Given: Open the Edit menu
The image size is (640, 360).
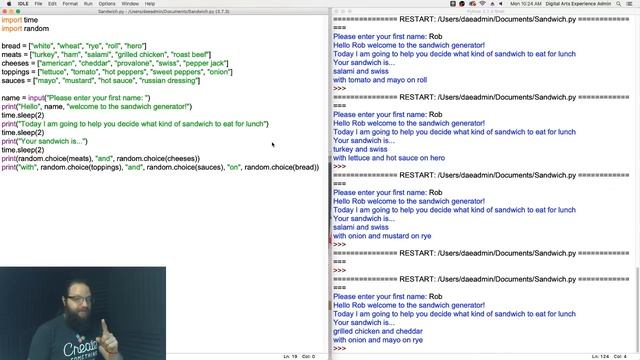Looking at the screenshot, I should (x=52, y=4).
